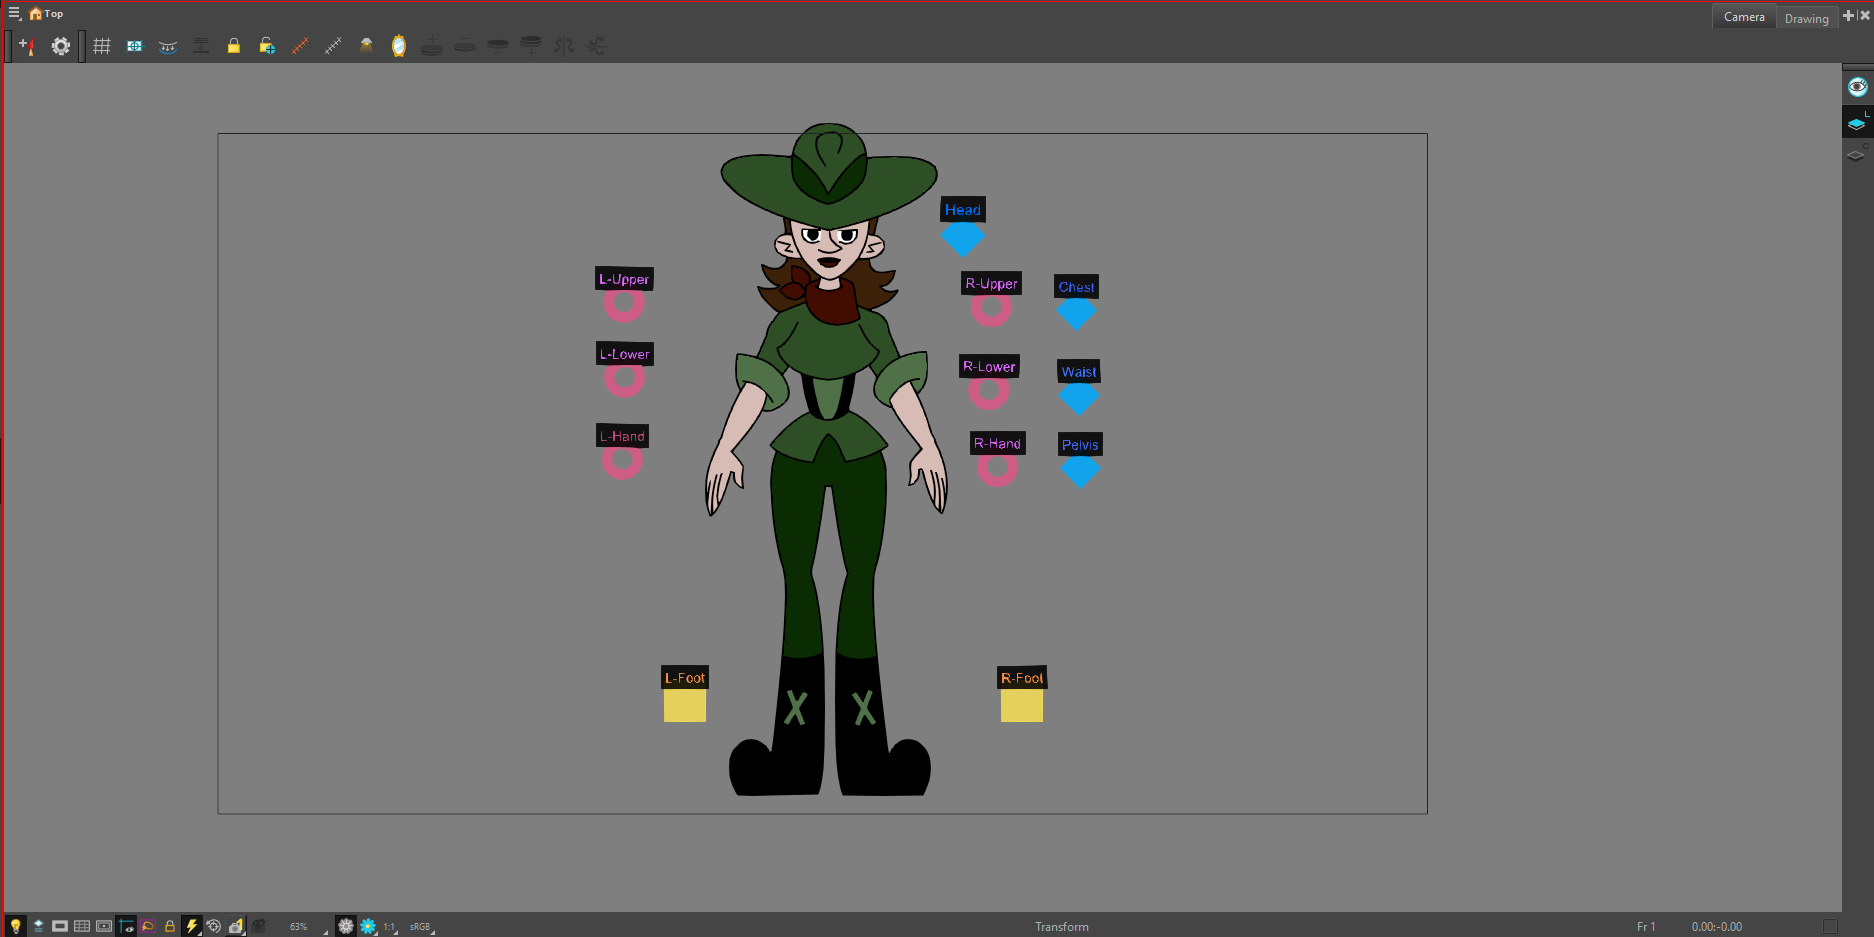Toggle the grid display icon
Image resolution: width=1874 pixels, height=937 pixels.
click(102, 46)
